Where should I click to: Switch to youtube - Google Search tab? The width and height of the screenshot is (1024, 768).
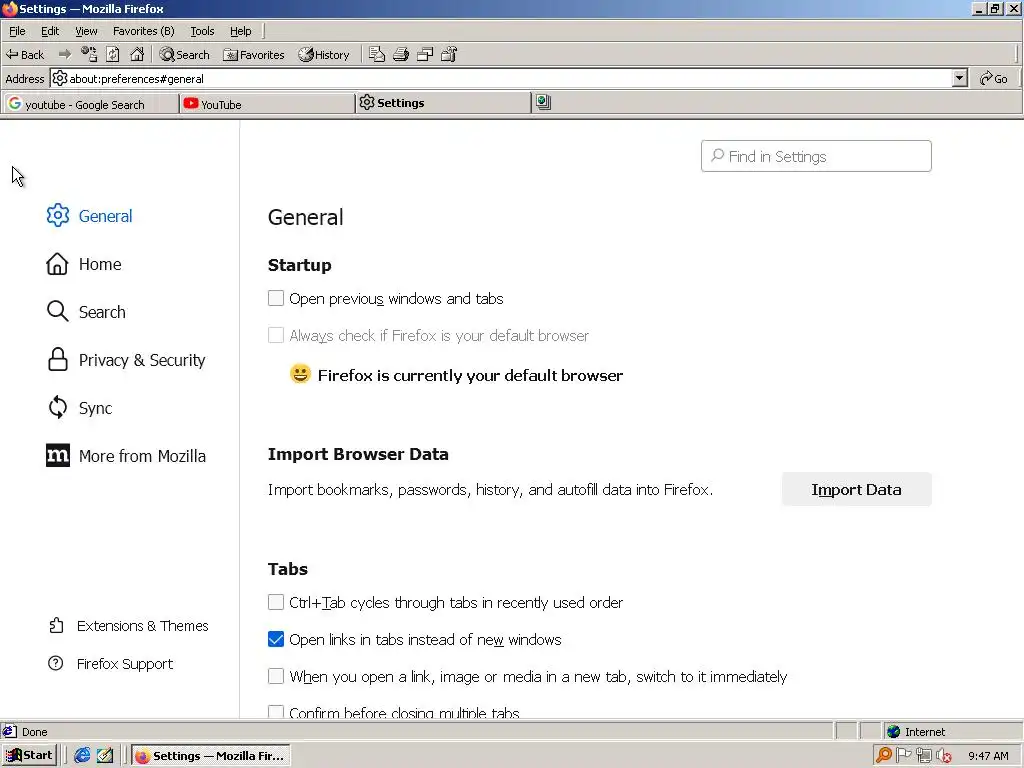(90, 104)
